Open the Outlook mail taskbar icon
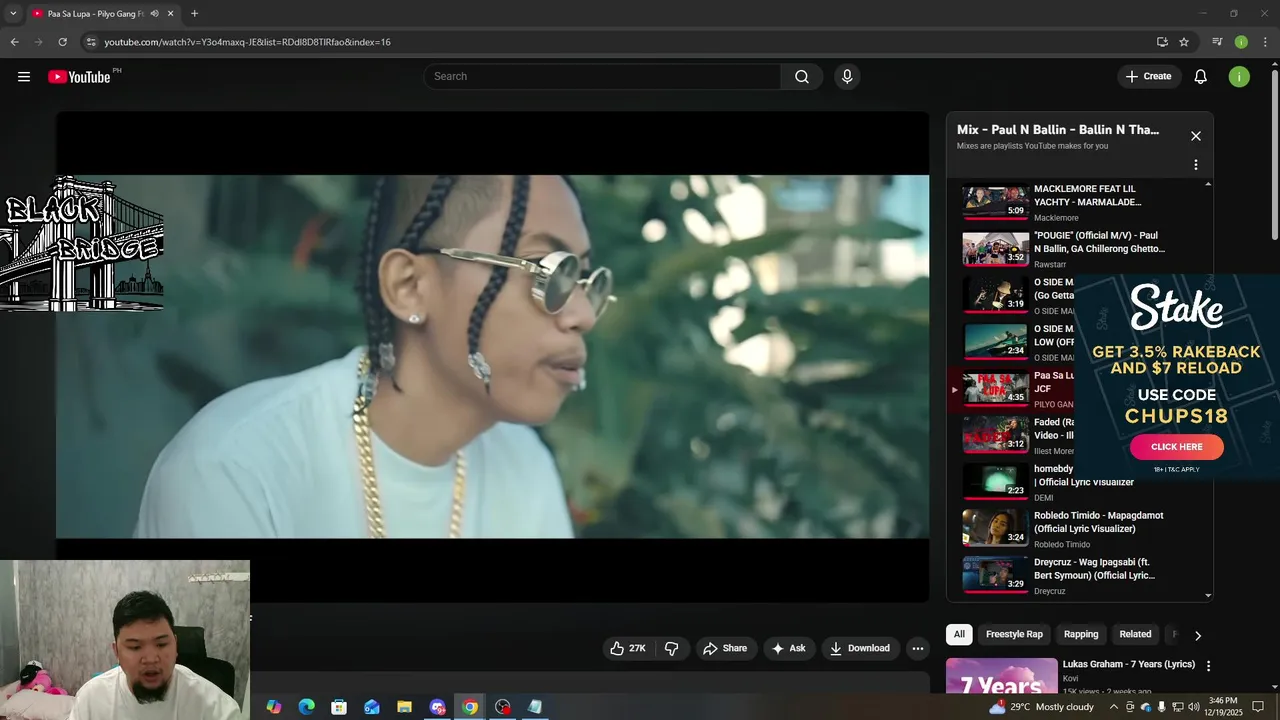 [x=372, y=707]
